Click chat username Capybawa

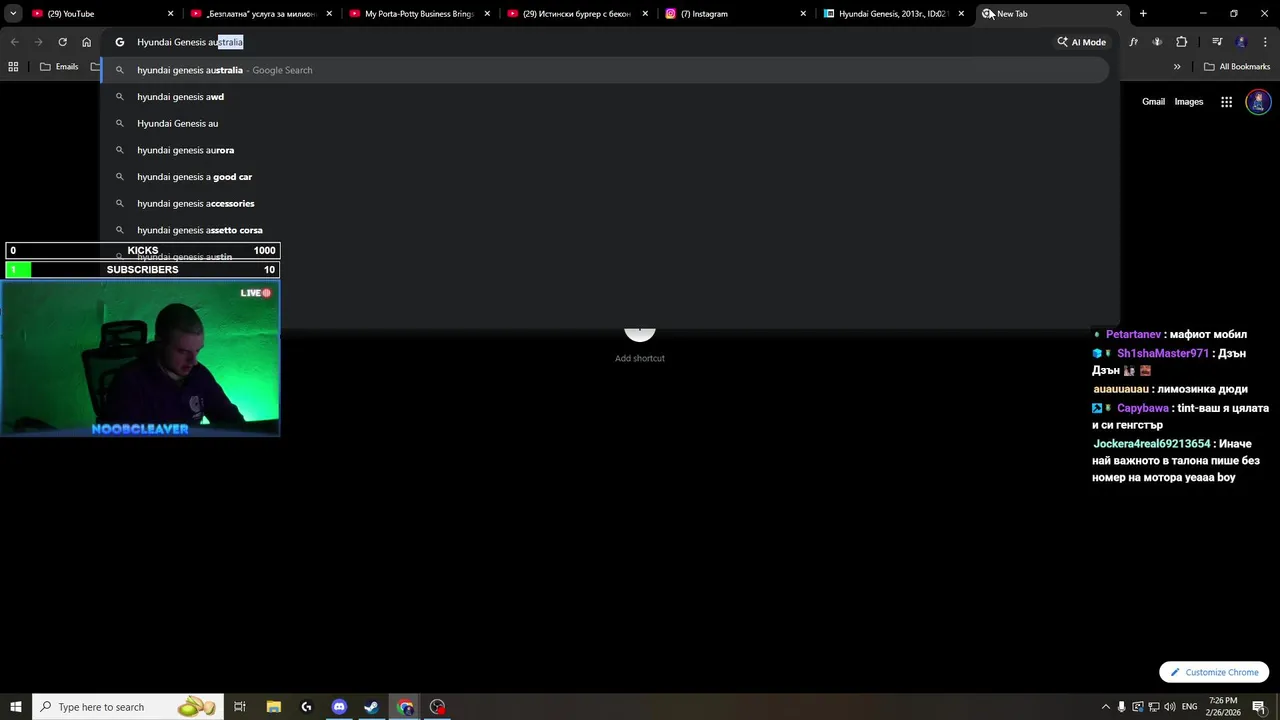[x=1142, y=408]
